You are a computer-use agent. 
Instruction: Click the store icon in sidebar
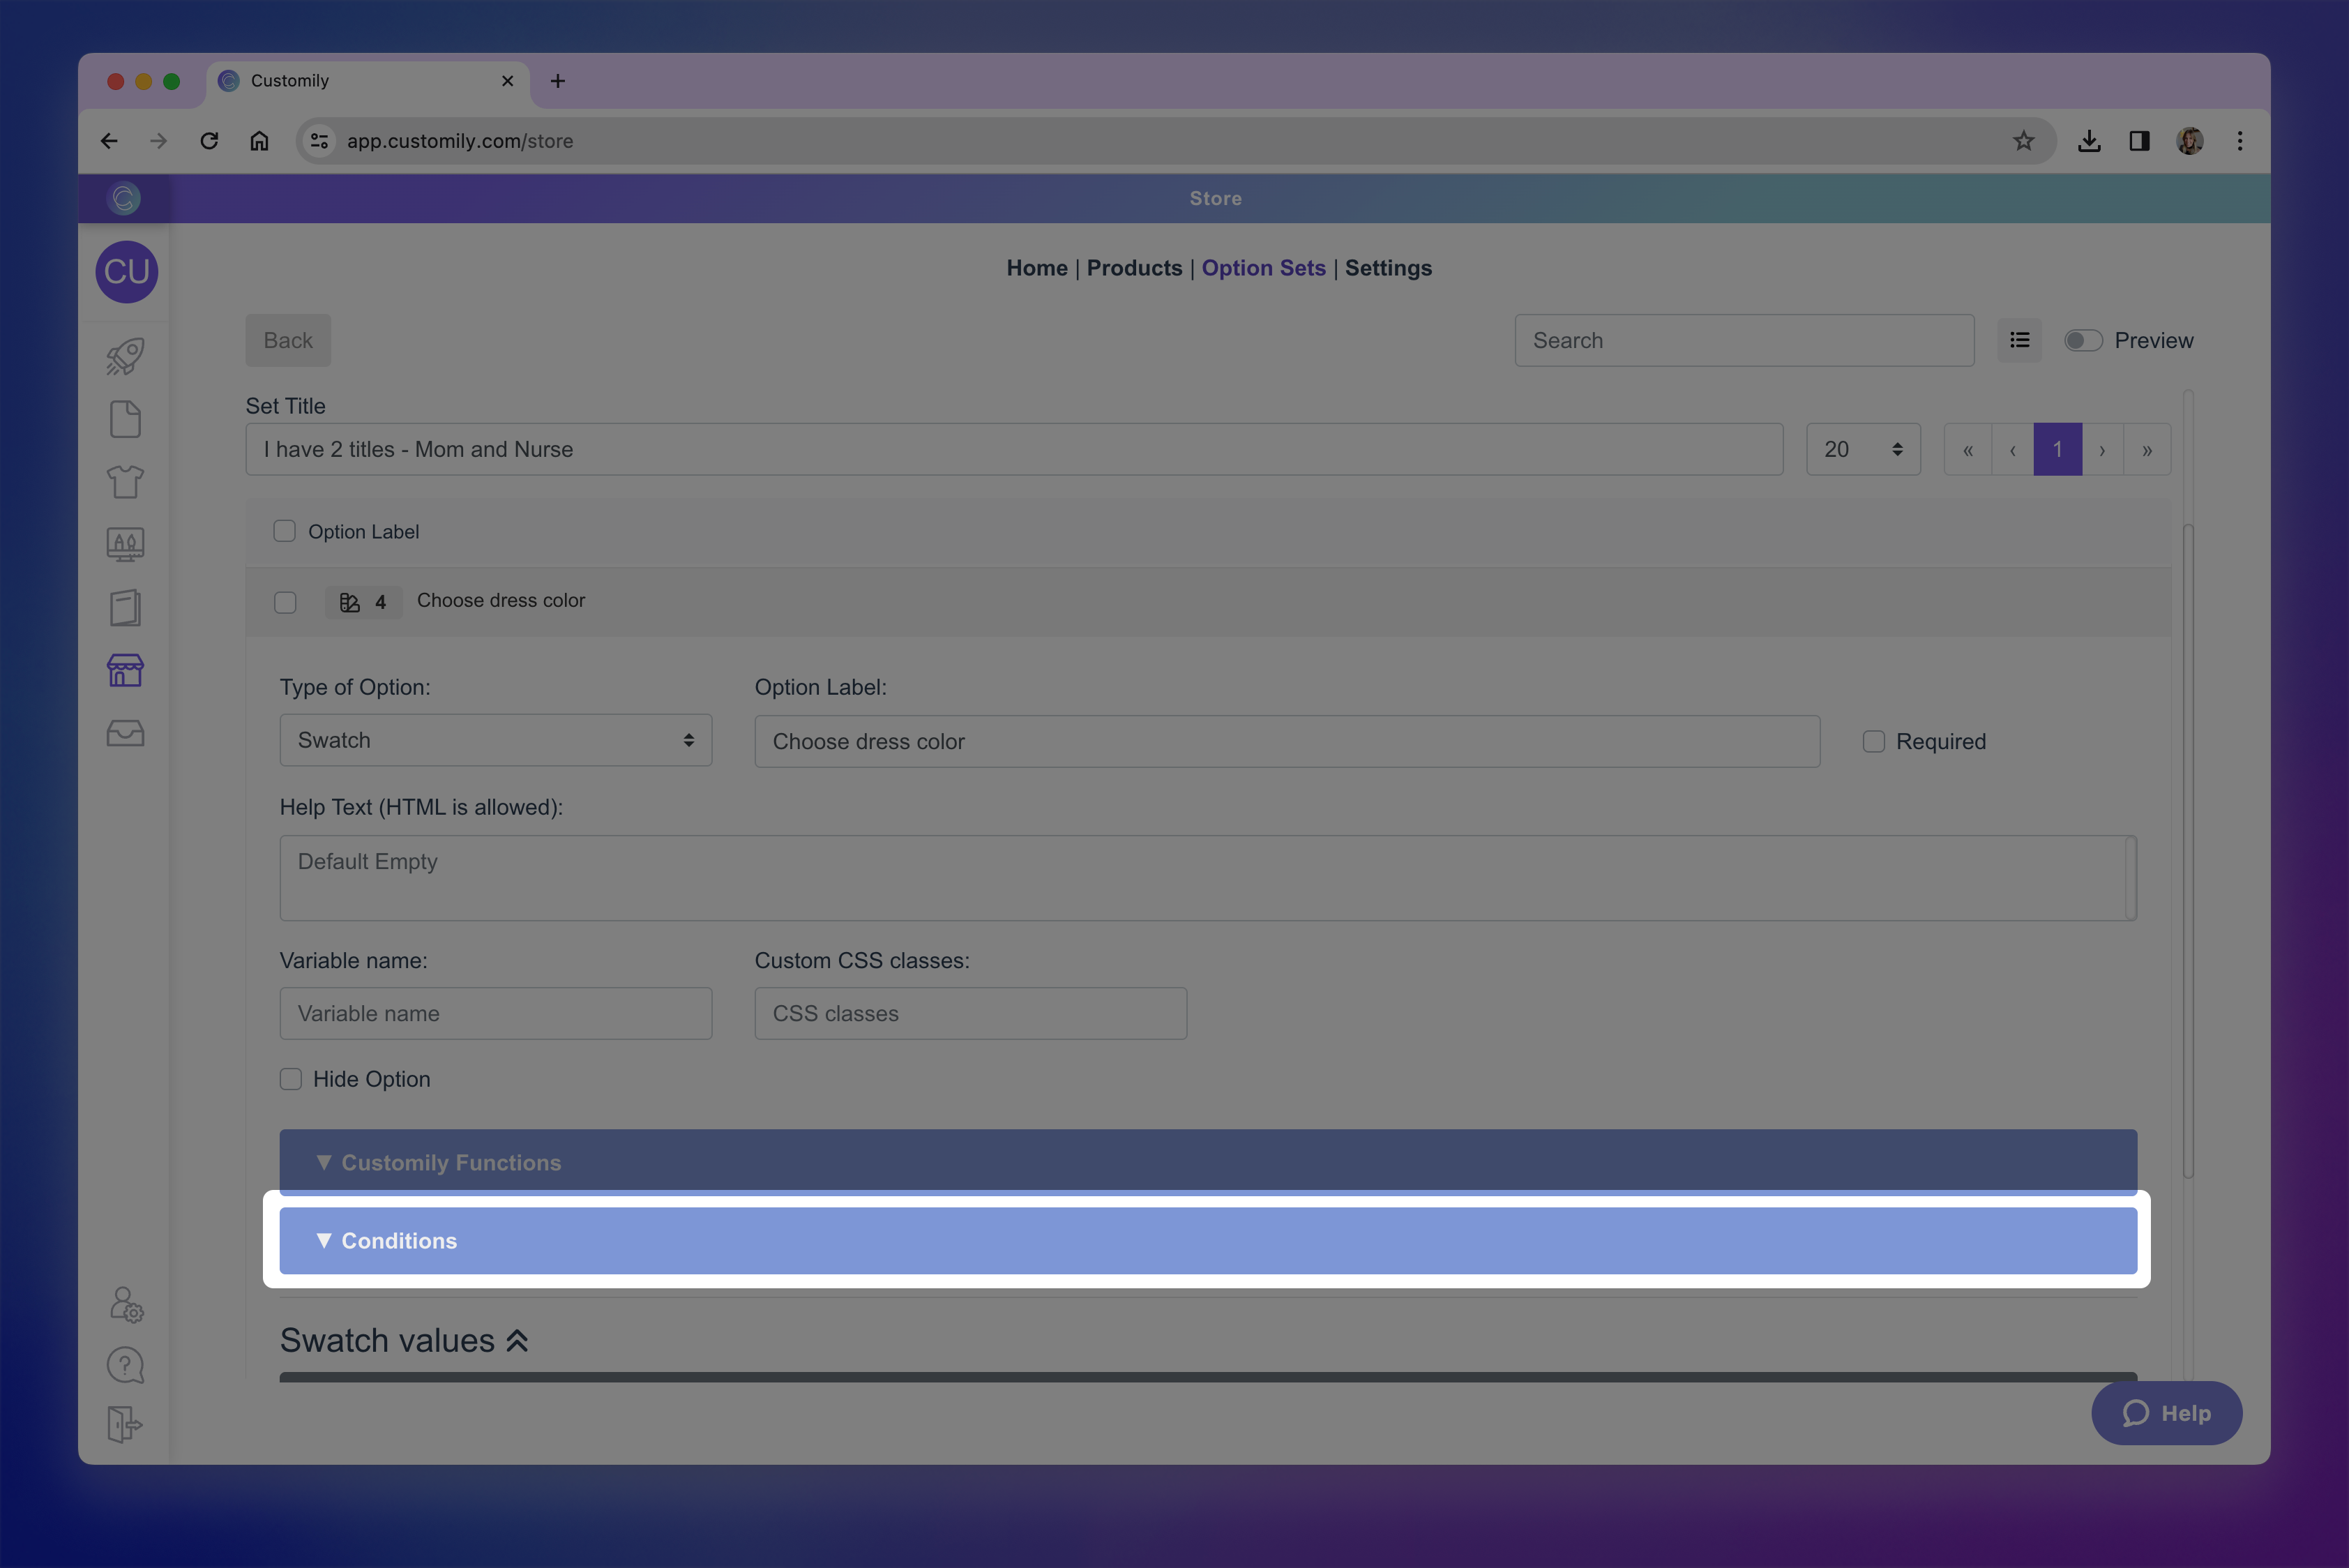coord(125,670)
